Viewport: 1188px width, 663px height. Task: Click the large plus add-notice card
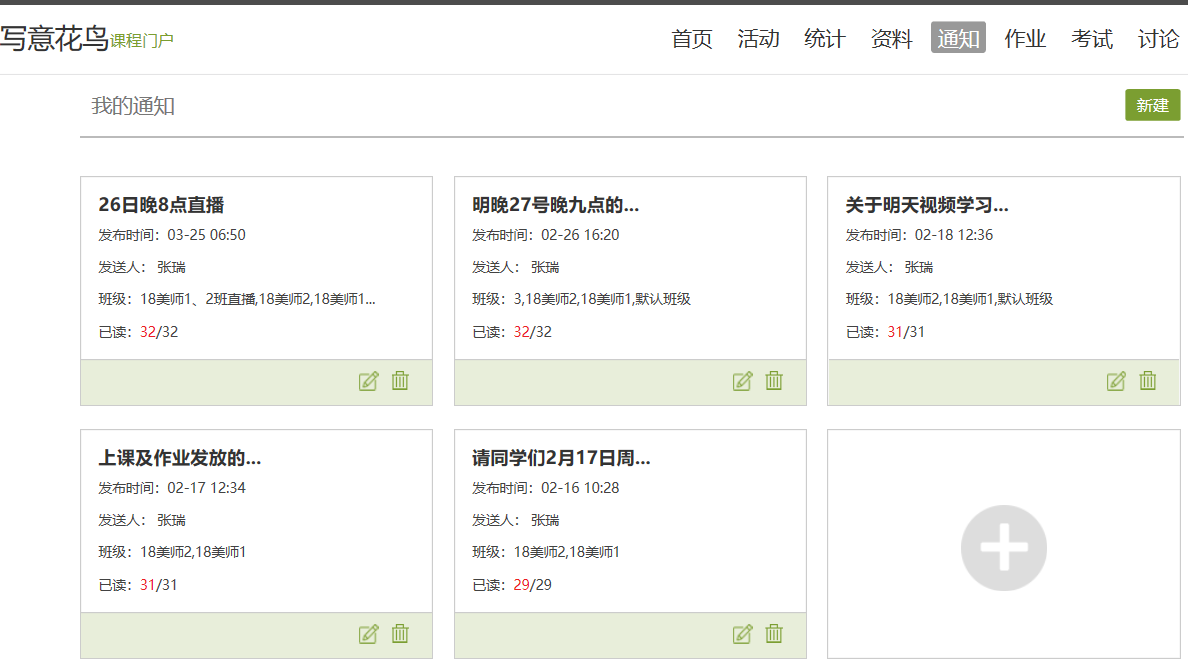pos(1003,548)
